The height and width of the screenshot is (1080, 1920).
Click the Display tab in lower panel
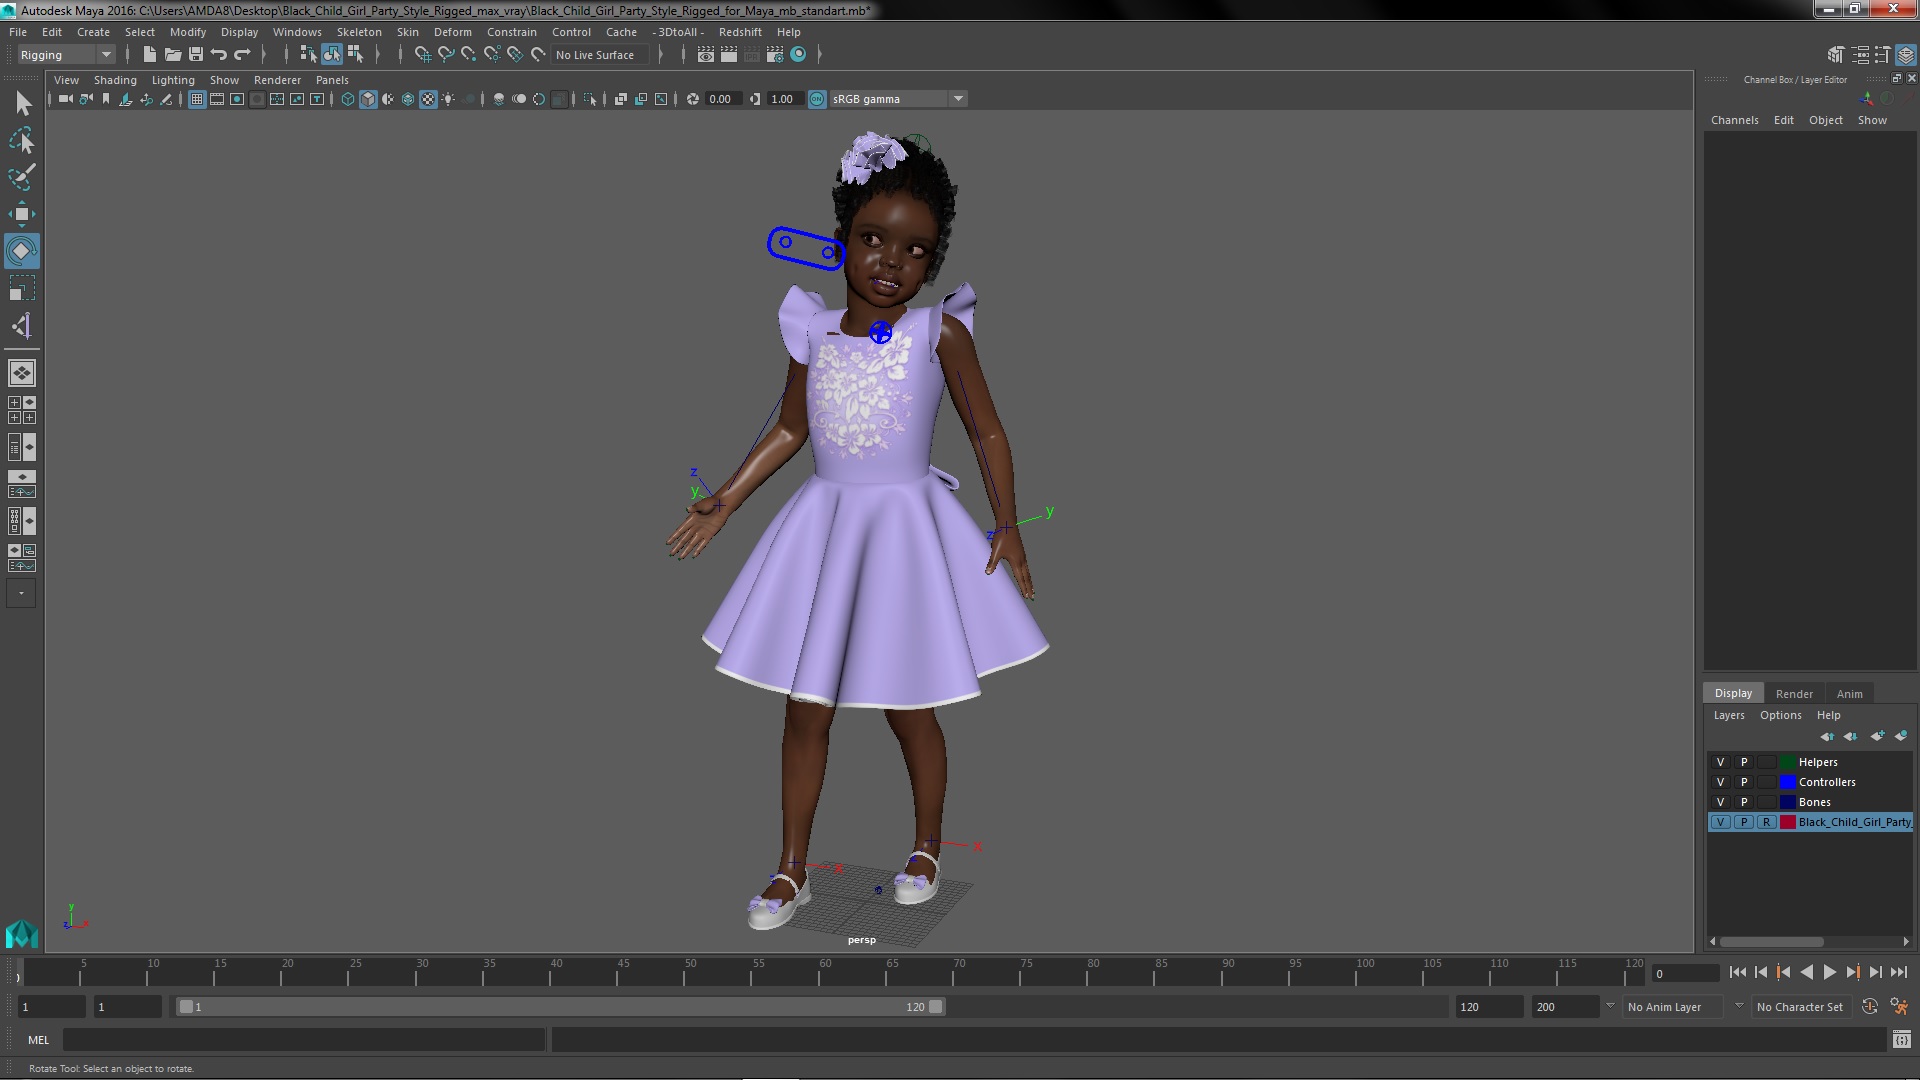click(1734, 692)
